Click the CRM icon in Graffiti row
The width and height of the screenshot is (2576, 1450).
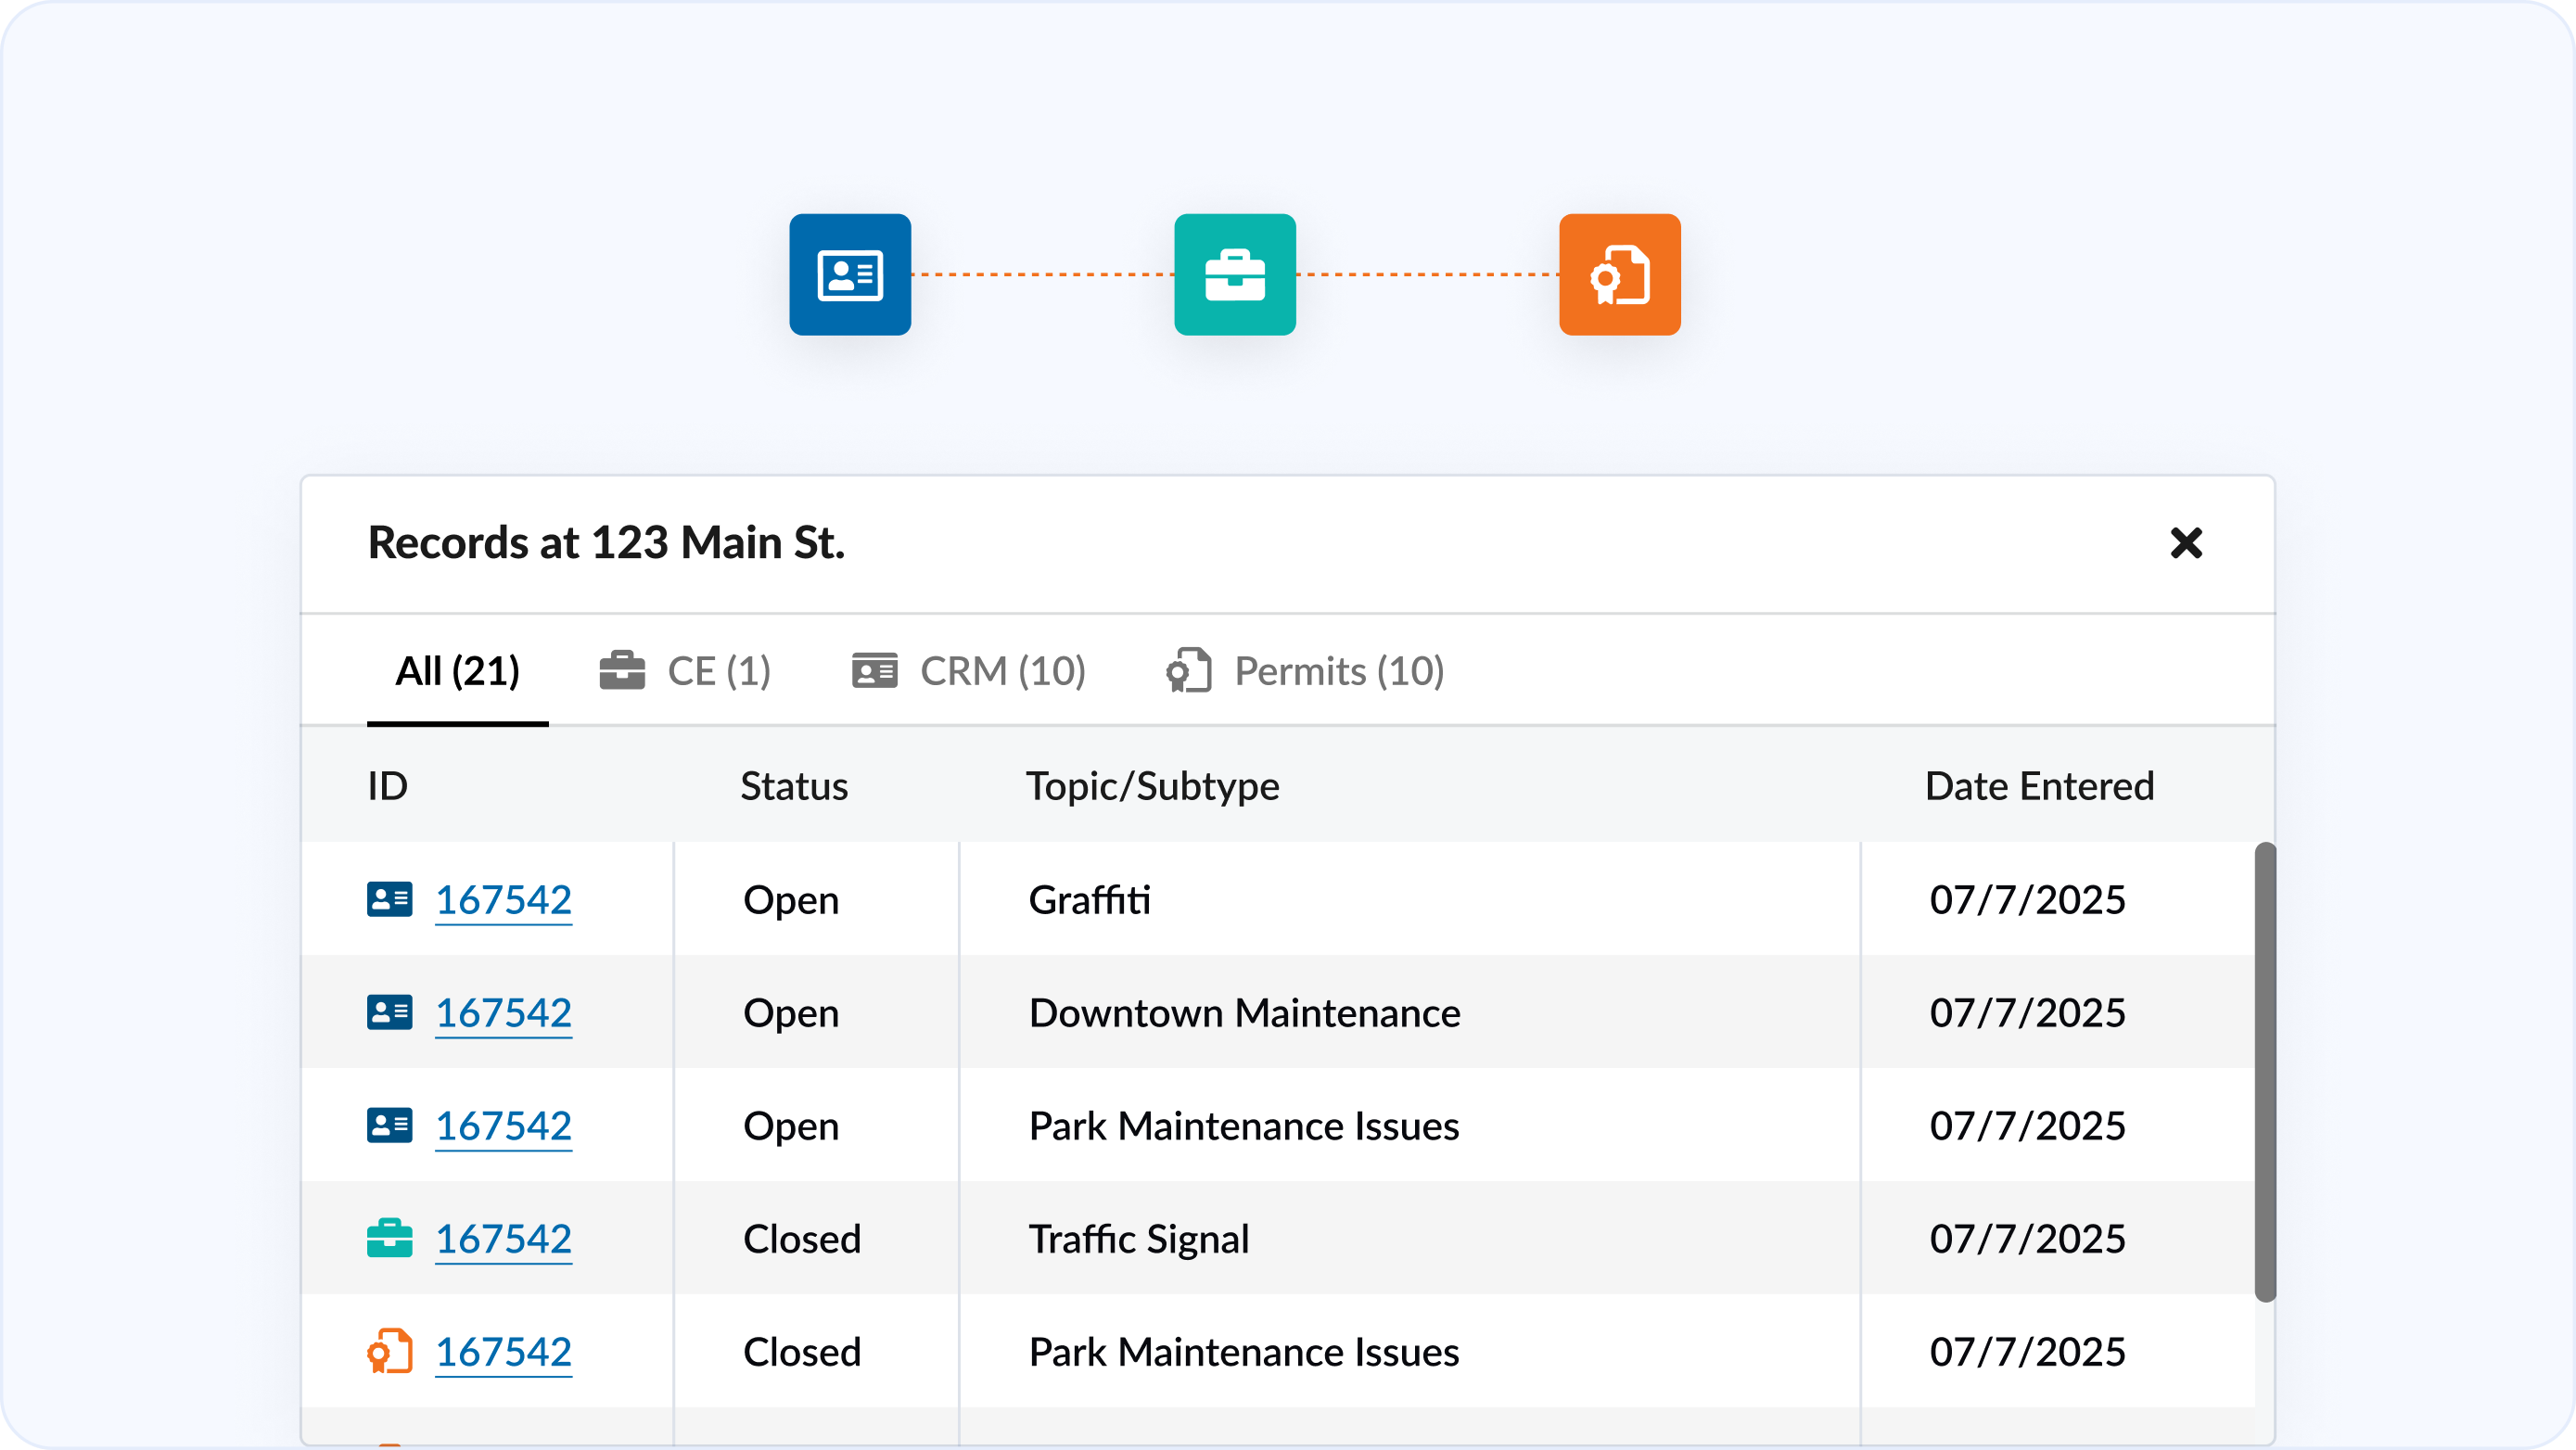click(389, 899)
